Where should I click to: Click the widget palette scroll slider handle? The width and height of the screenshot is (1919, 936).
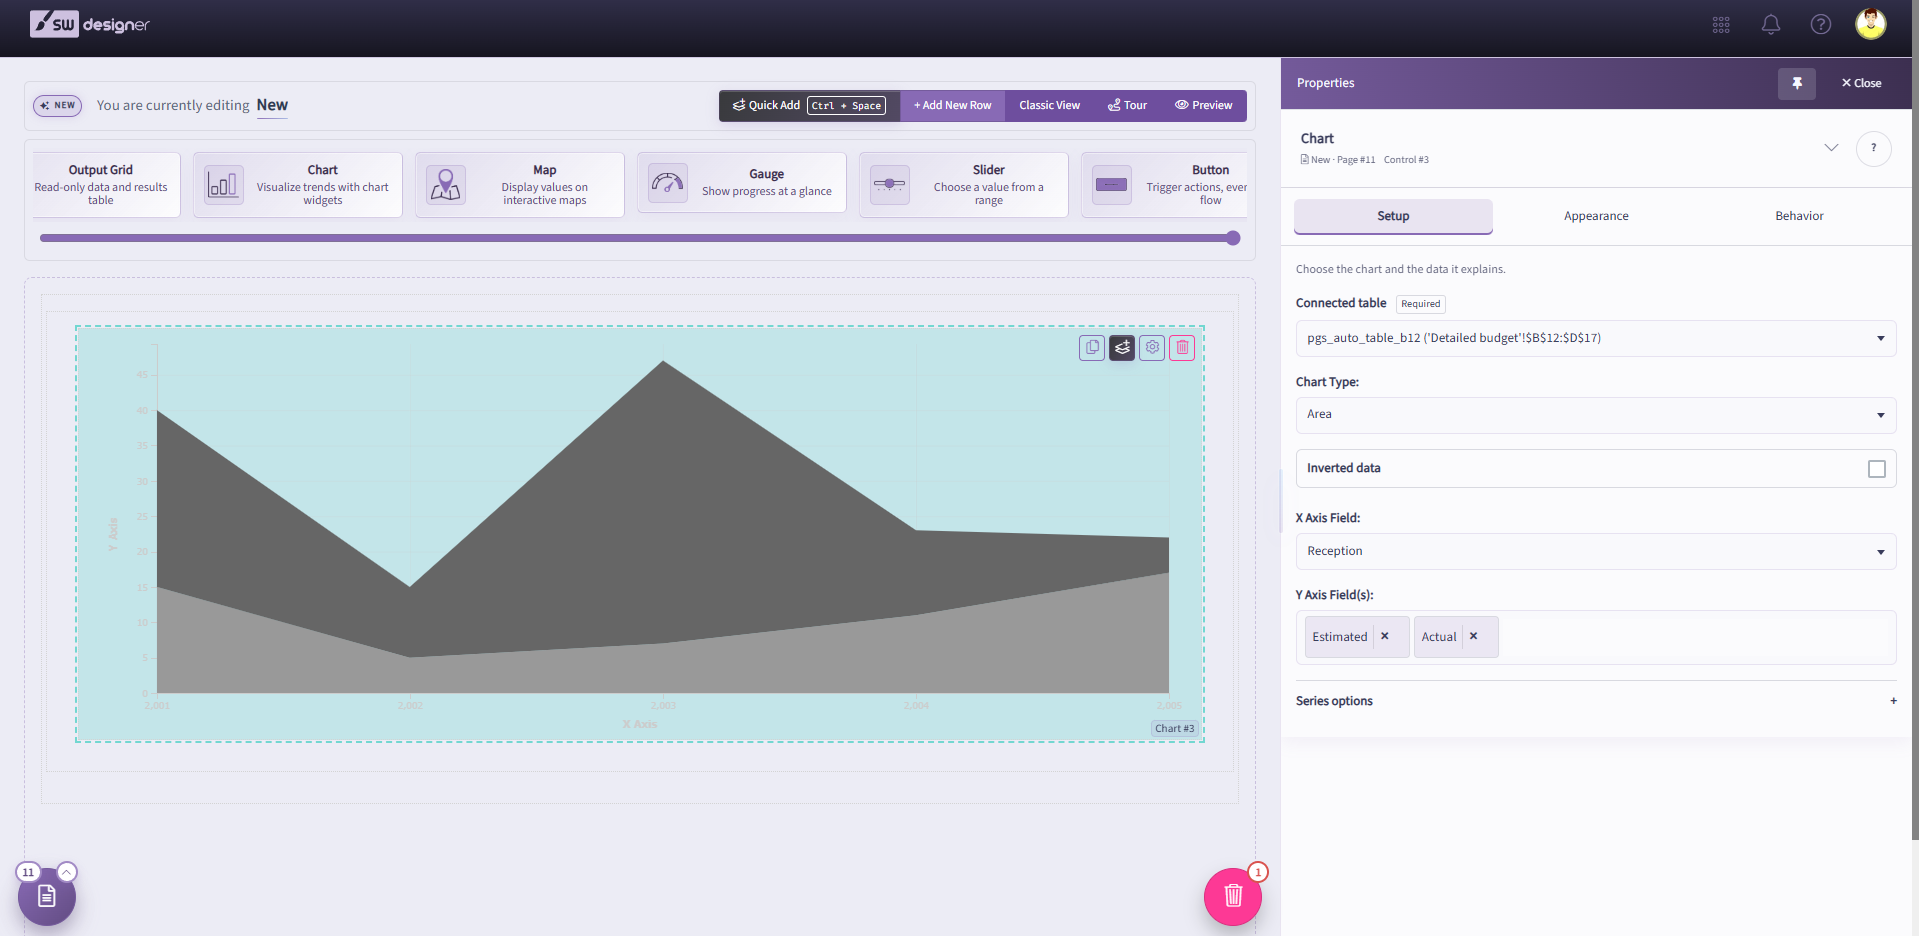[x=1233, y=238]
